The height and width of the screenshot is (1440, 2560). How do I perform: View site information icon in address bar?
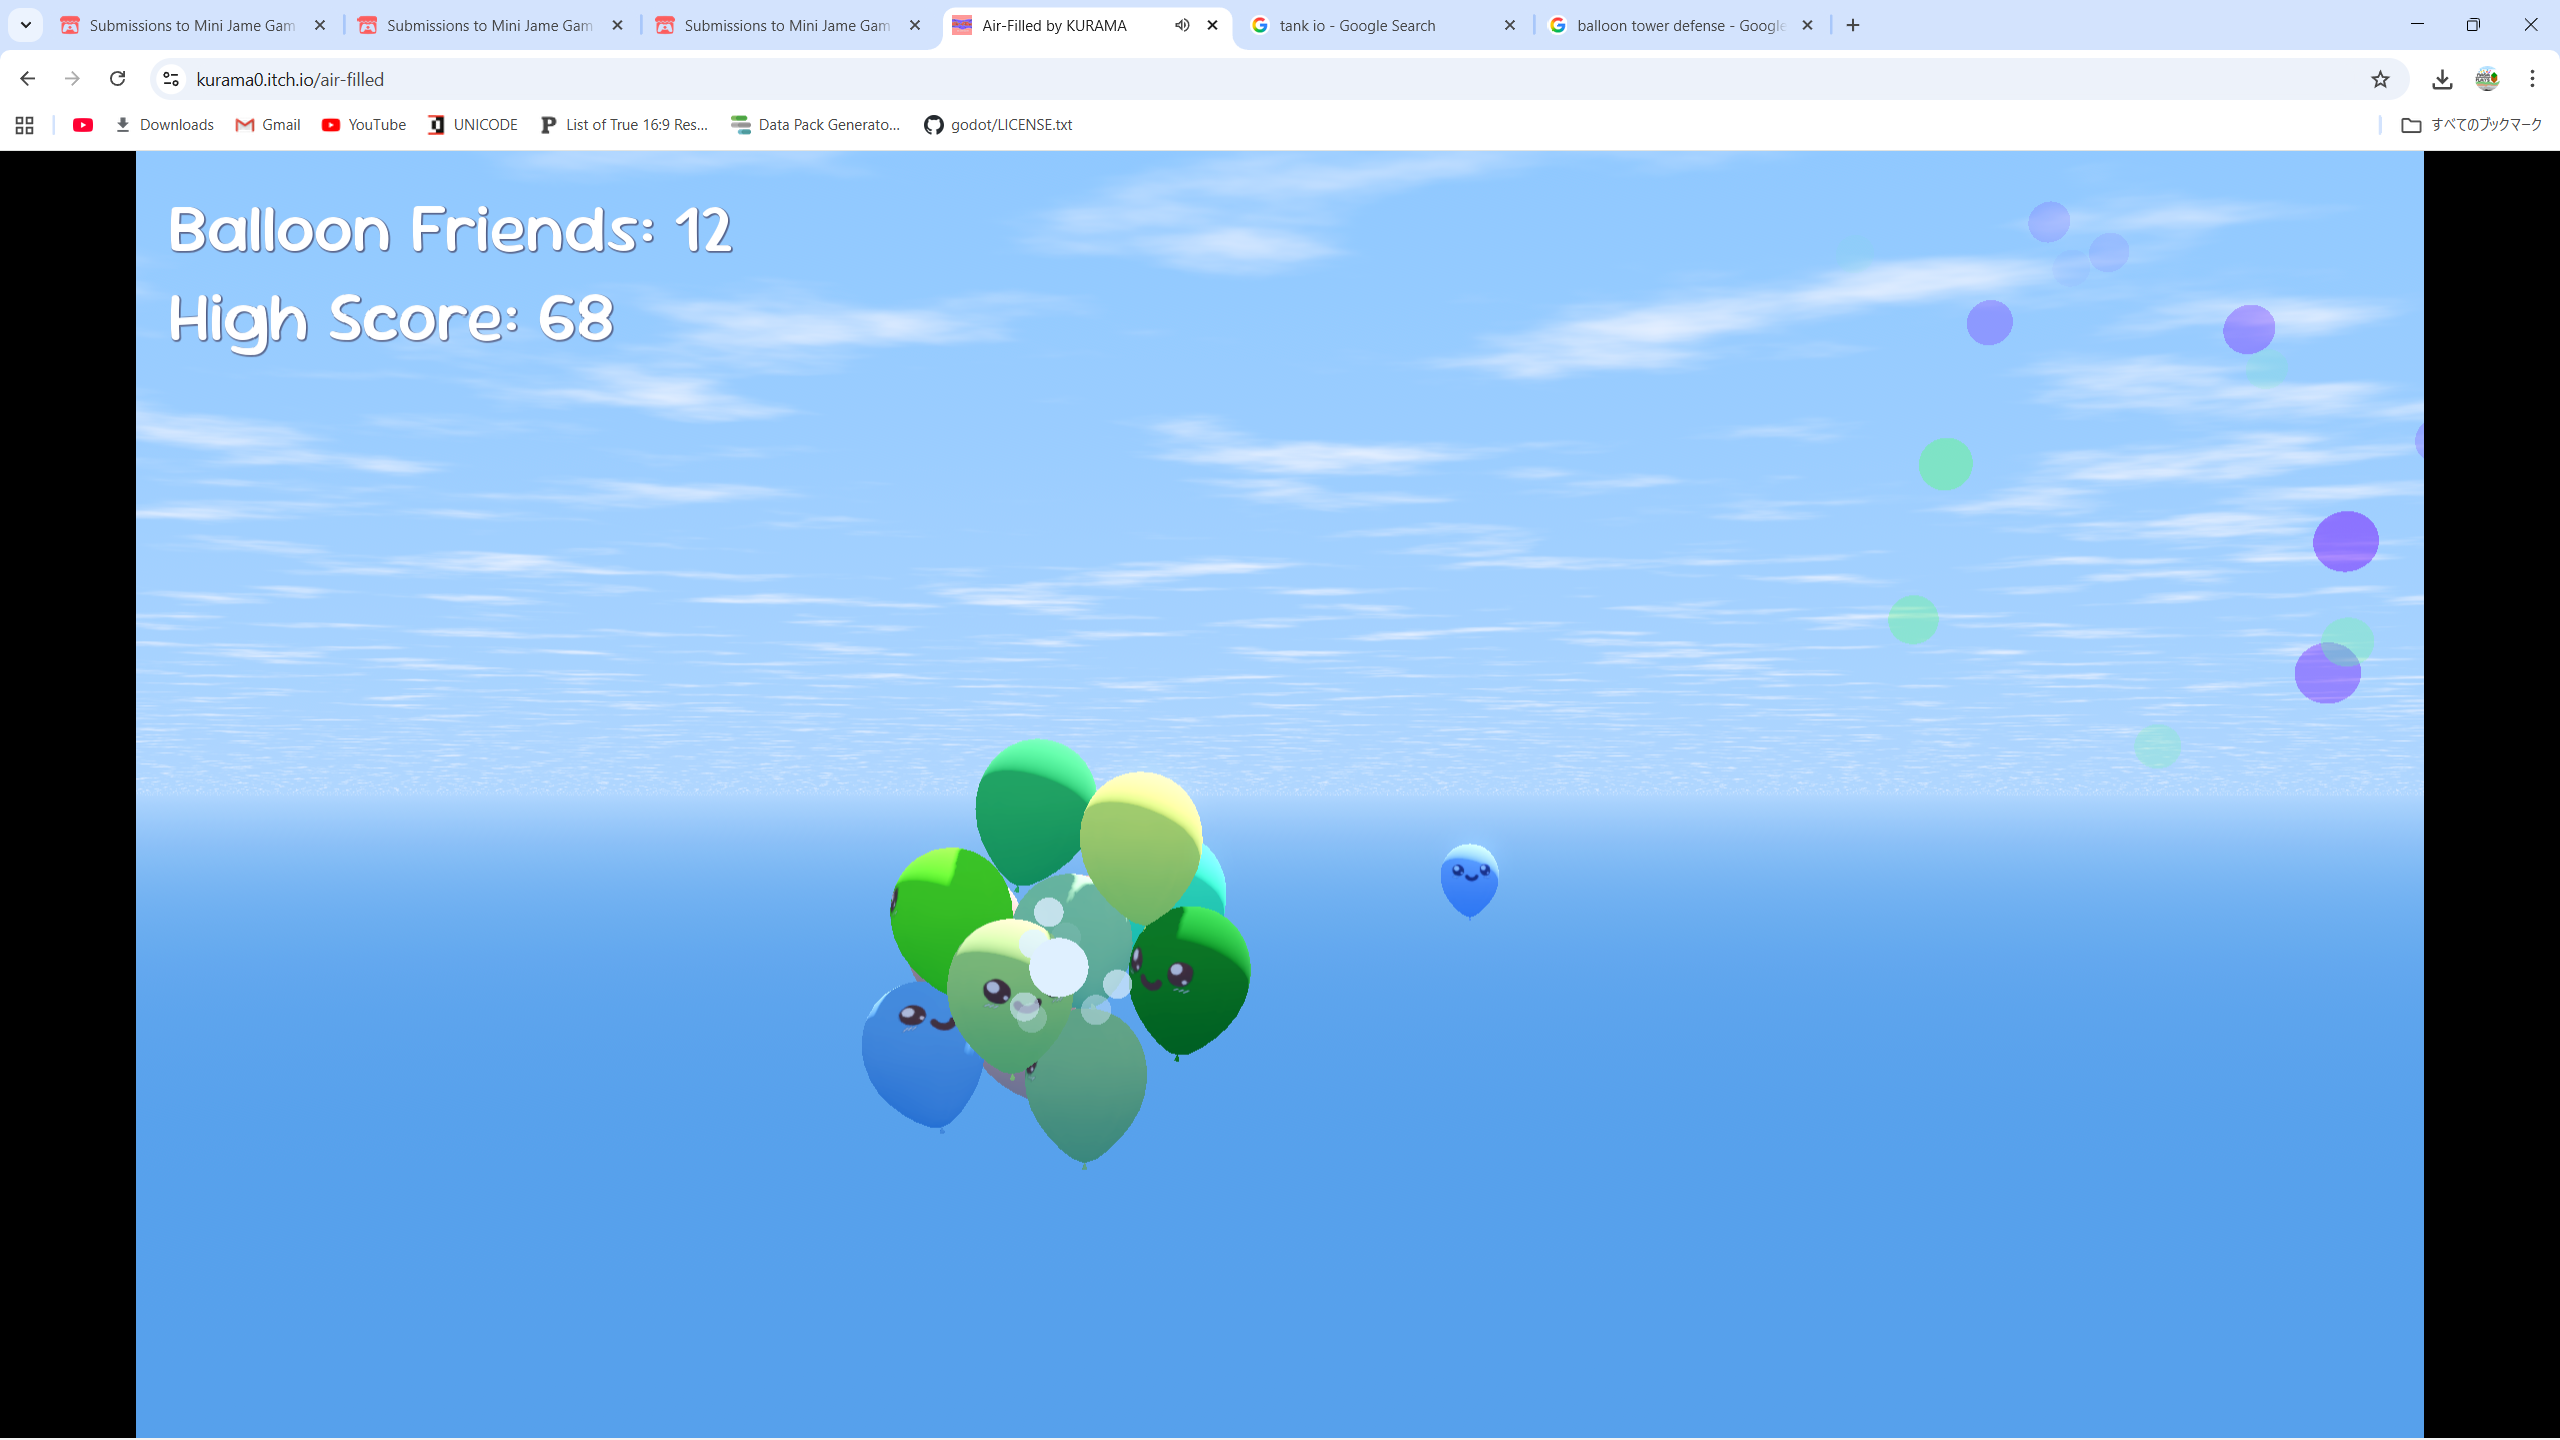(x=171, y=79)
